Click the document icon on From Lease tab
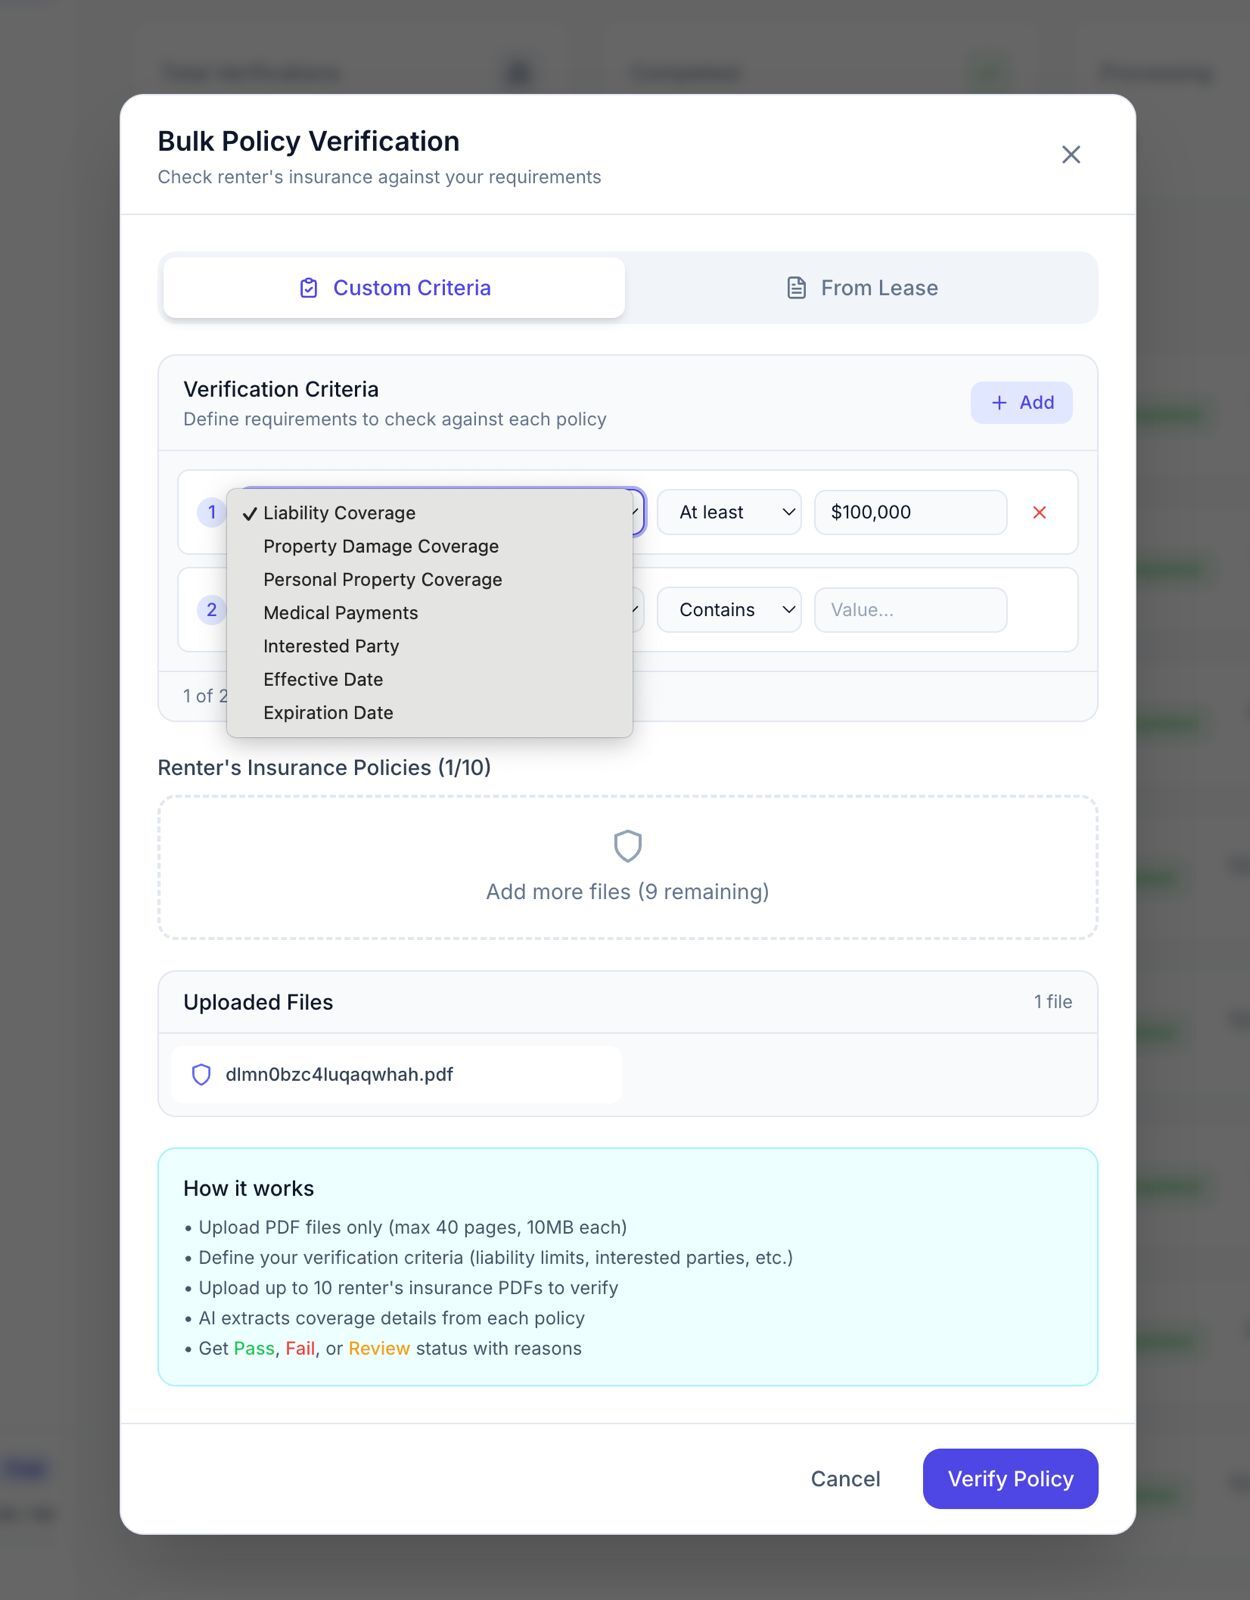 [795, 287]
